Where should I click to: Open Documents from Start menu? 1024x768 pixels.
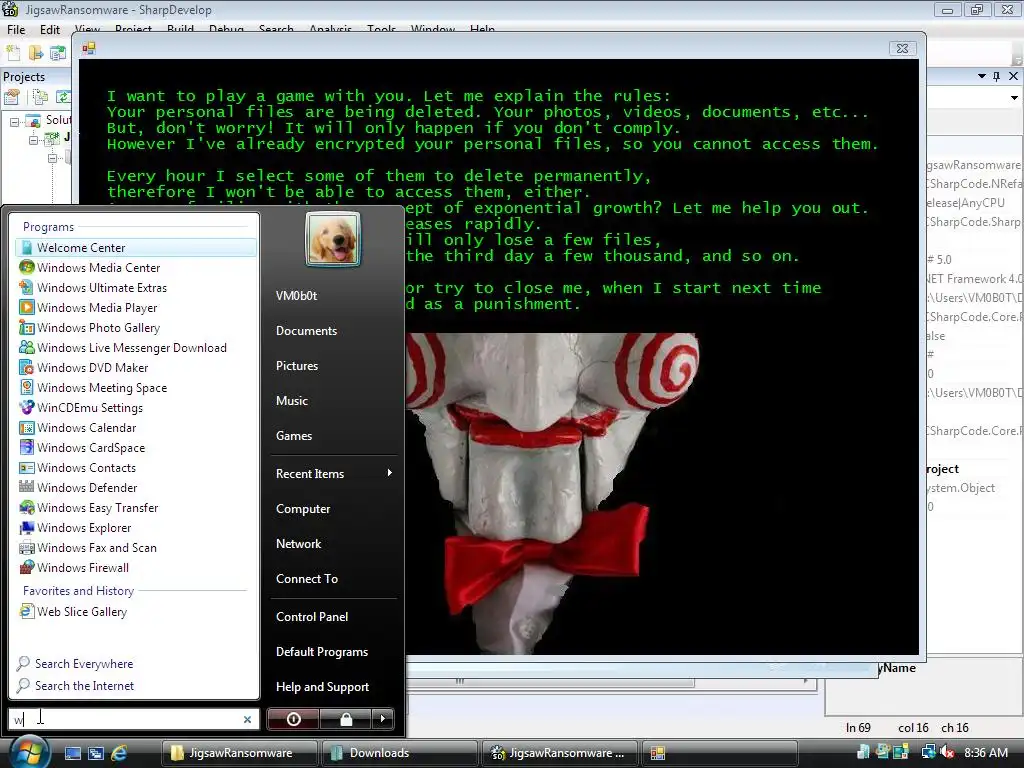(x=306, y=330)
